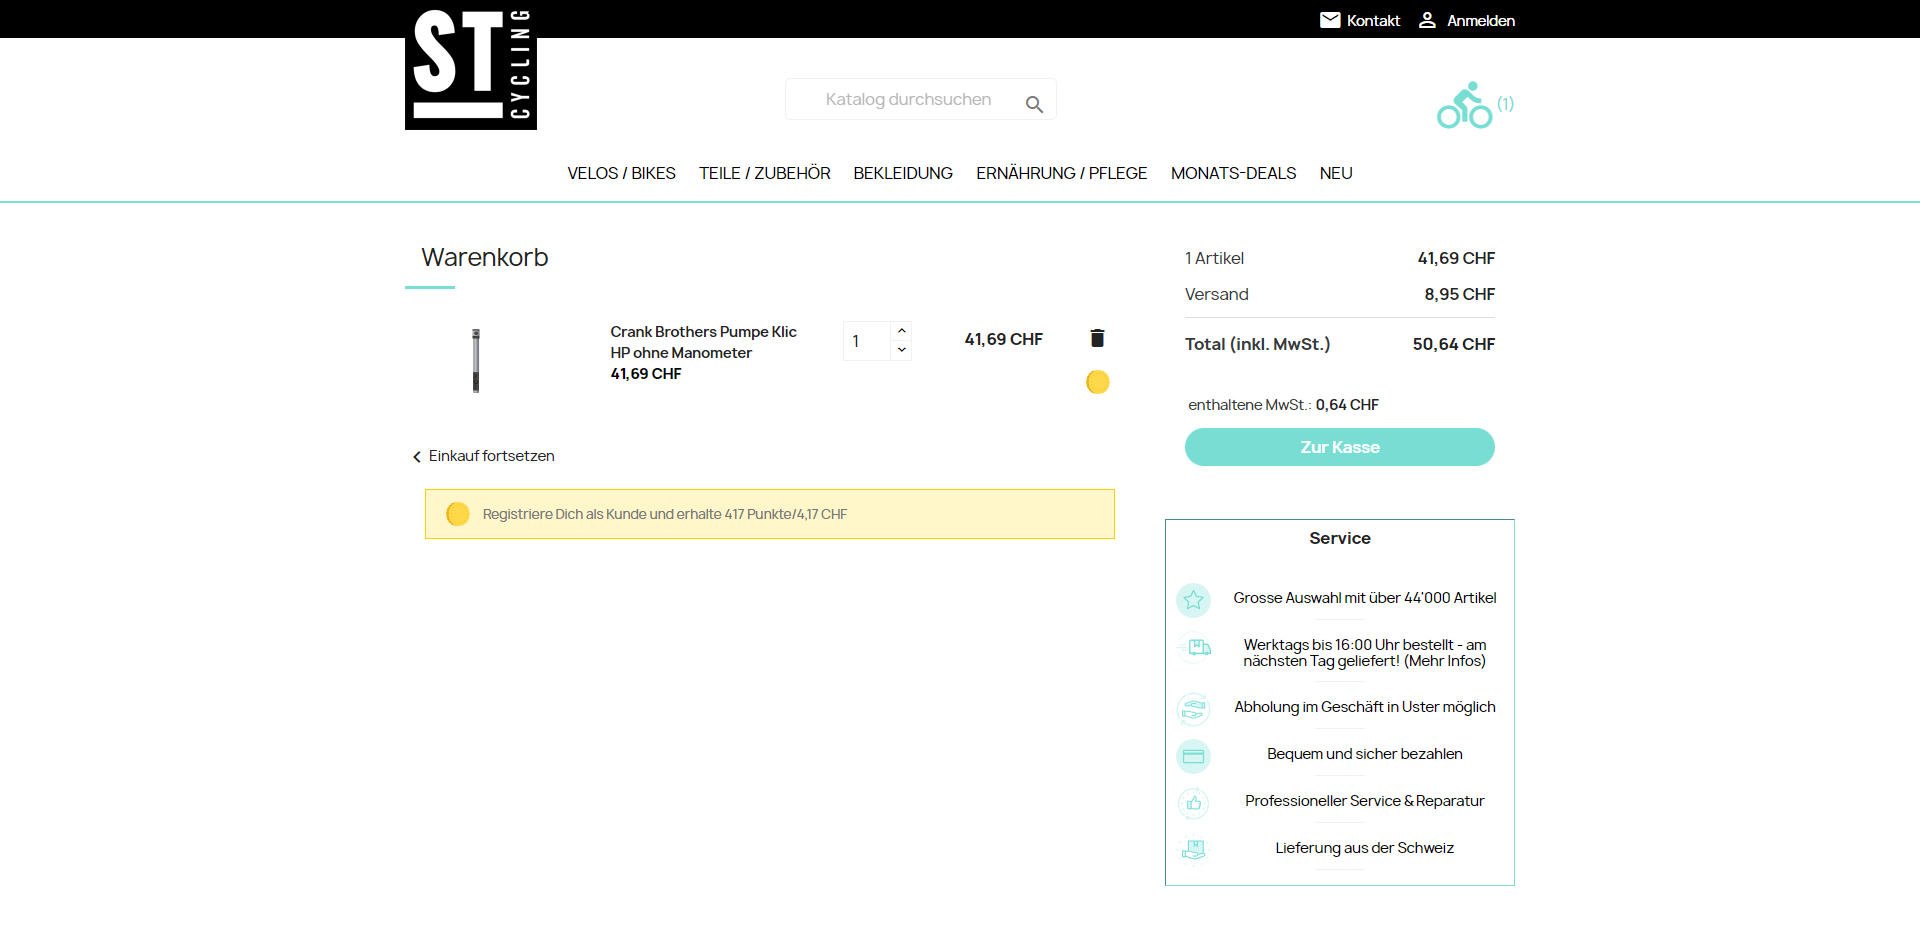This screenshot has width=1920, height=937.
Task: Follow the Einkauf fortsetzen link
Action: coord(490,456)
